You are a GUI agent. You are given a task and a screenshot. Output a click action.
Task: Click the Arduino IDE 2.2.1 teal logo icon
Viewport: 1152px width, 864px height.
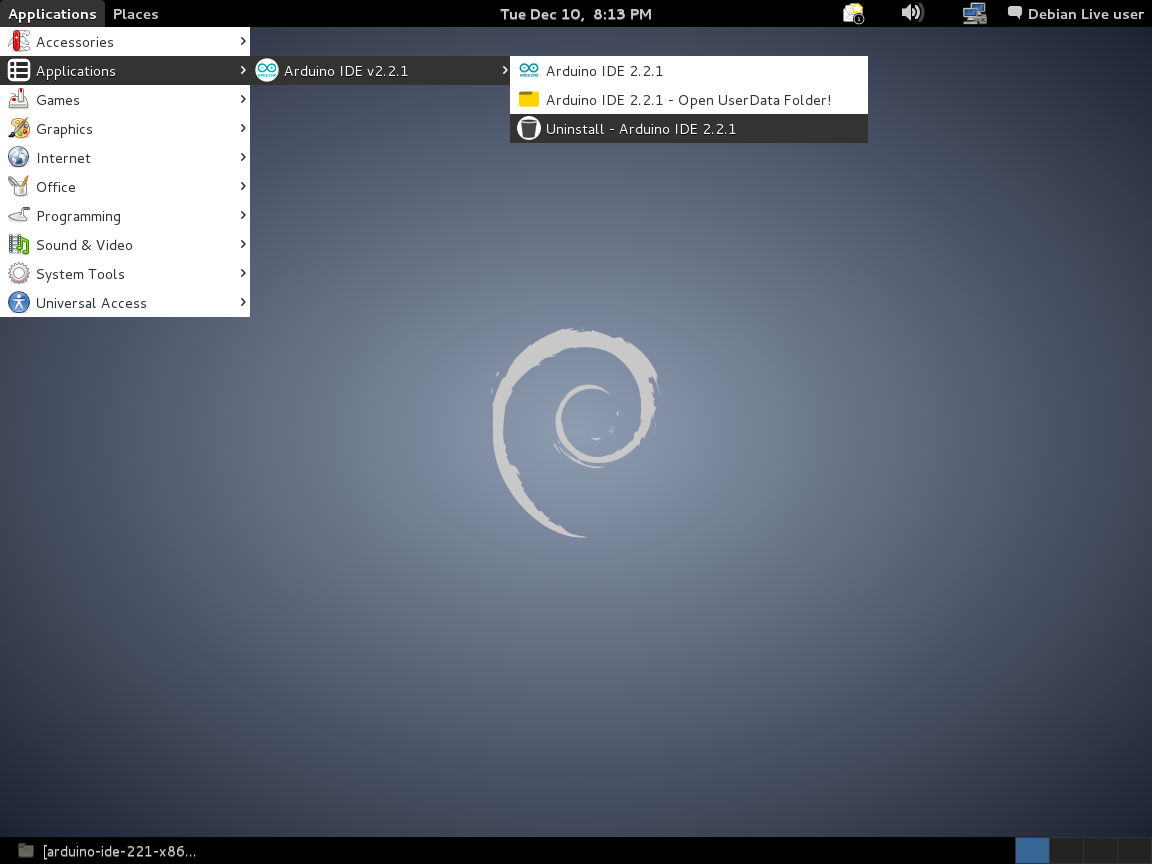[x=529, y=71]
